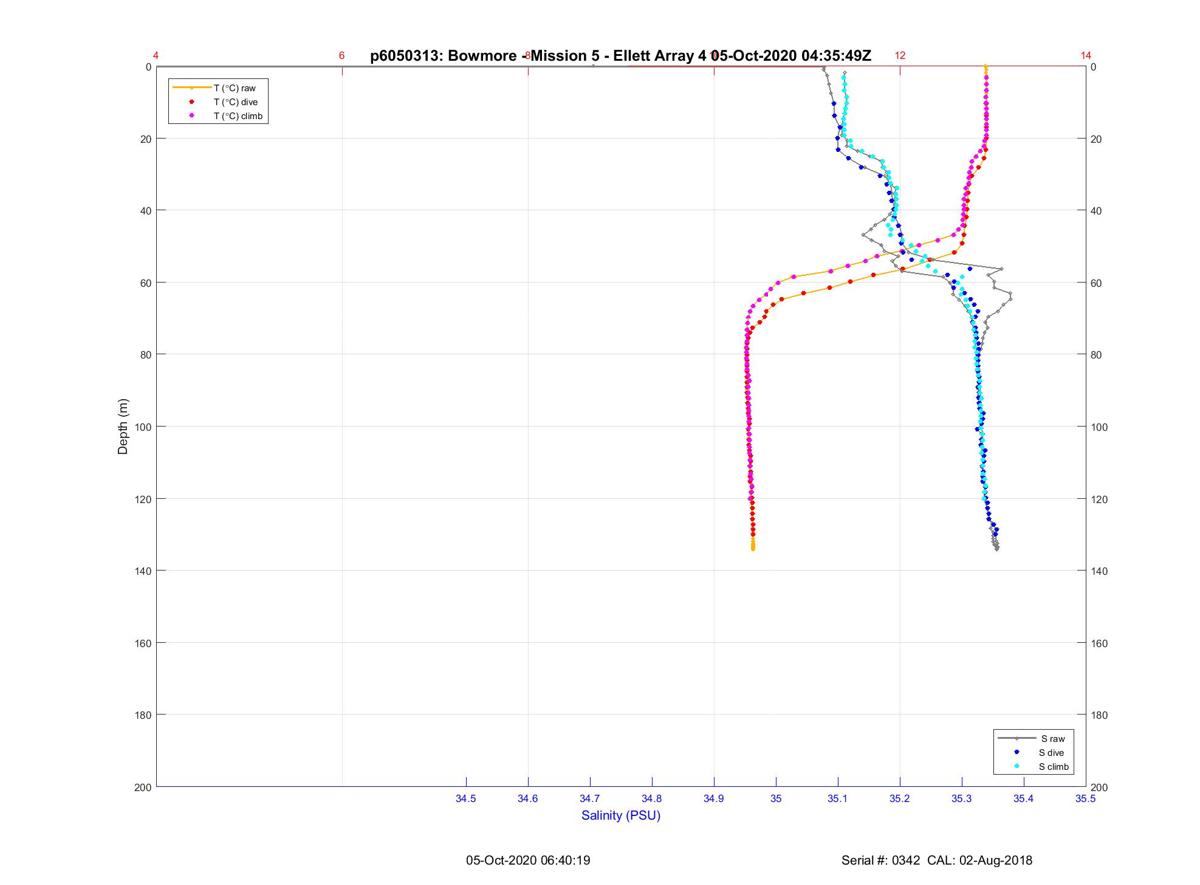Click the 140 tick on left depth axis
Image resolution: width=1200 pixels, height=885 pixels.
click(142, 571)
